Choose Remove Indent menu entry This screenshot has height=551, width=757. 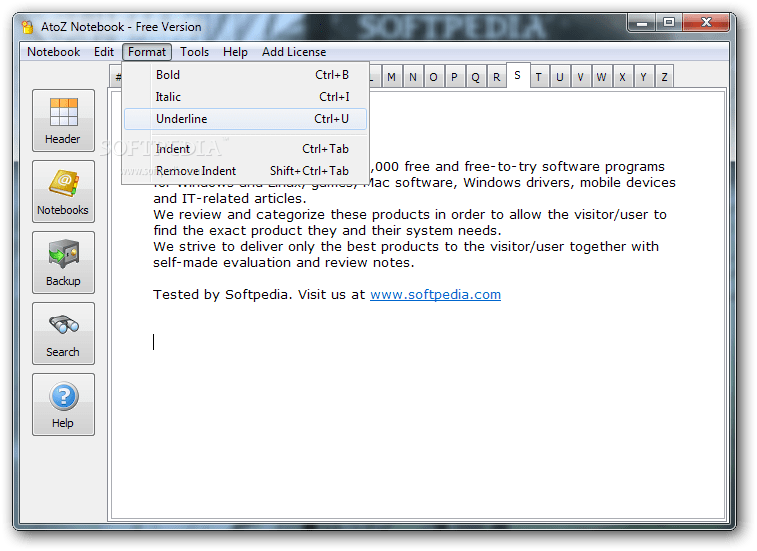point(245,171)
